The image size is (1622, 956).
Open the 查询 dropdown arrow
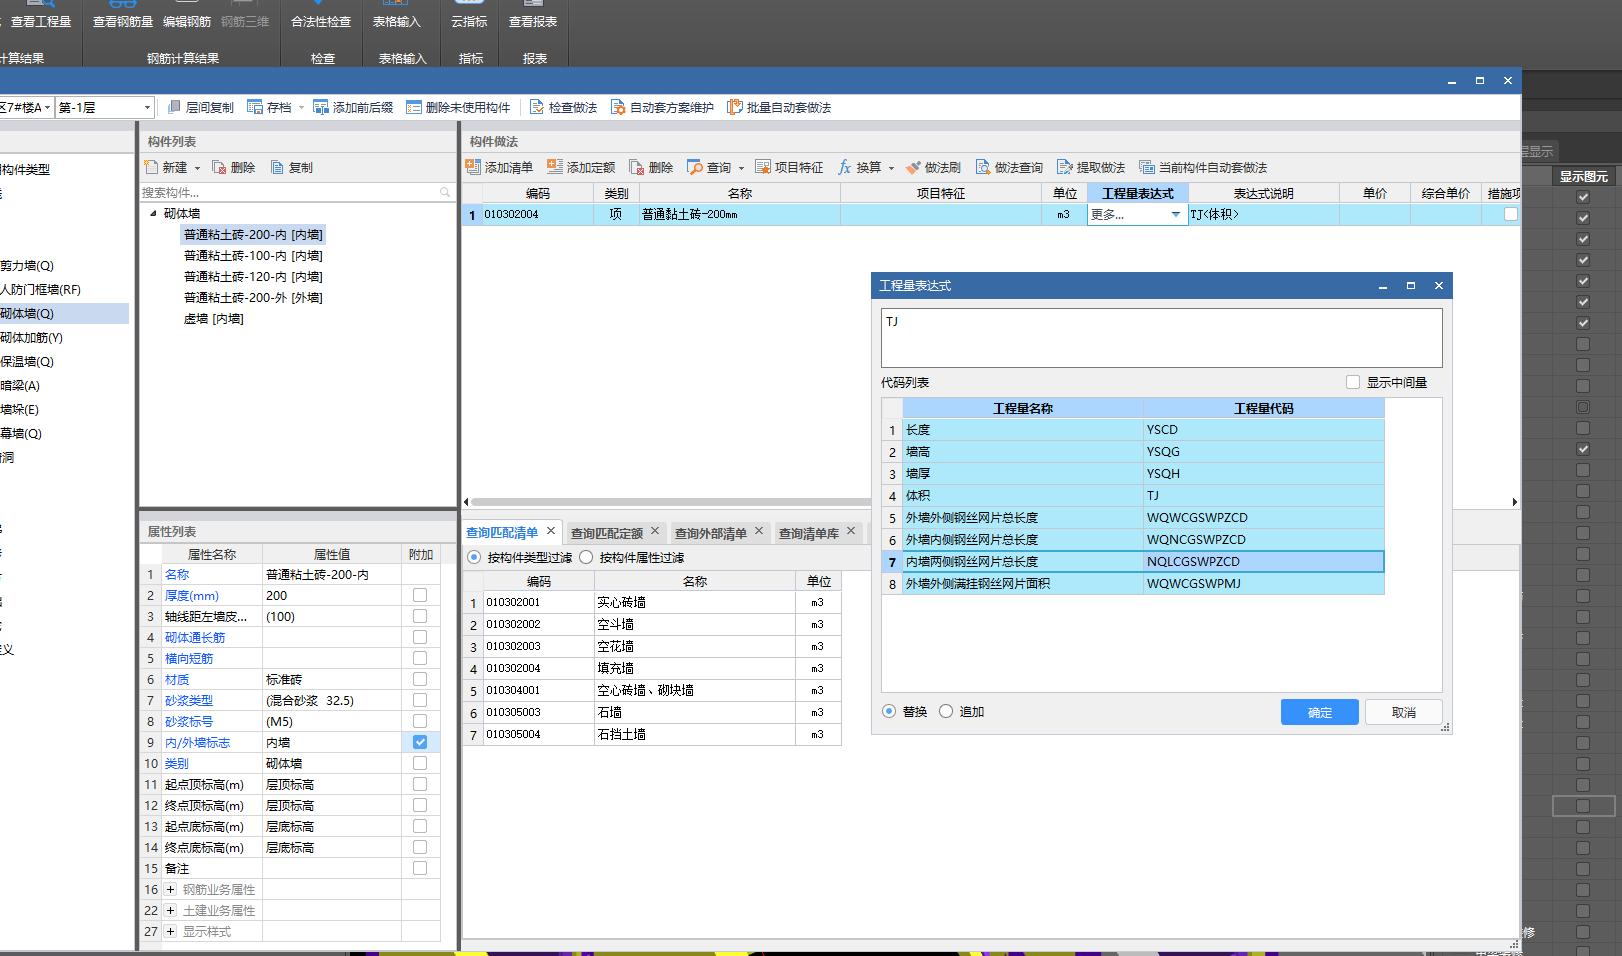click(741, 168)
